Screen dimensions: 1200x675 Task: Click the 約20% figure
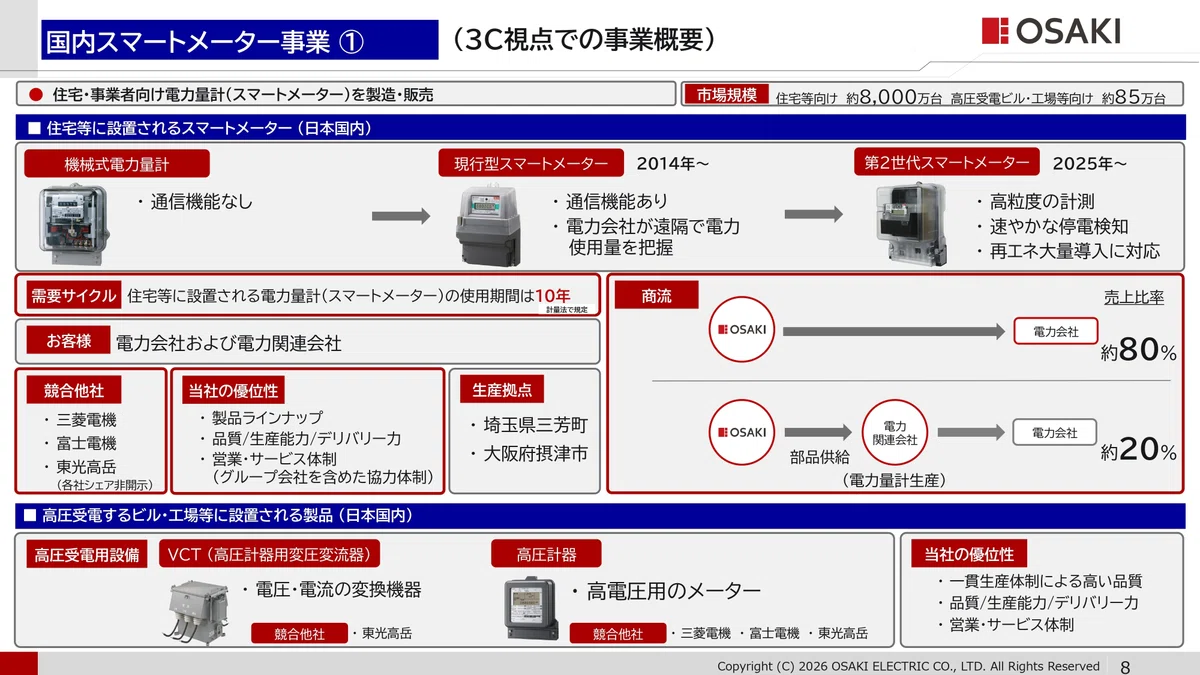1138,451
